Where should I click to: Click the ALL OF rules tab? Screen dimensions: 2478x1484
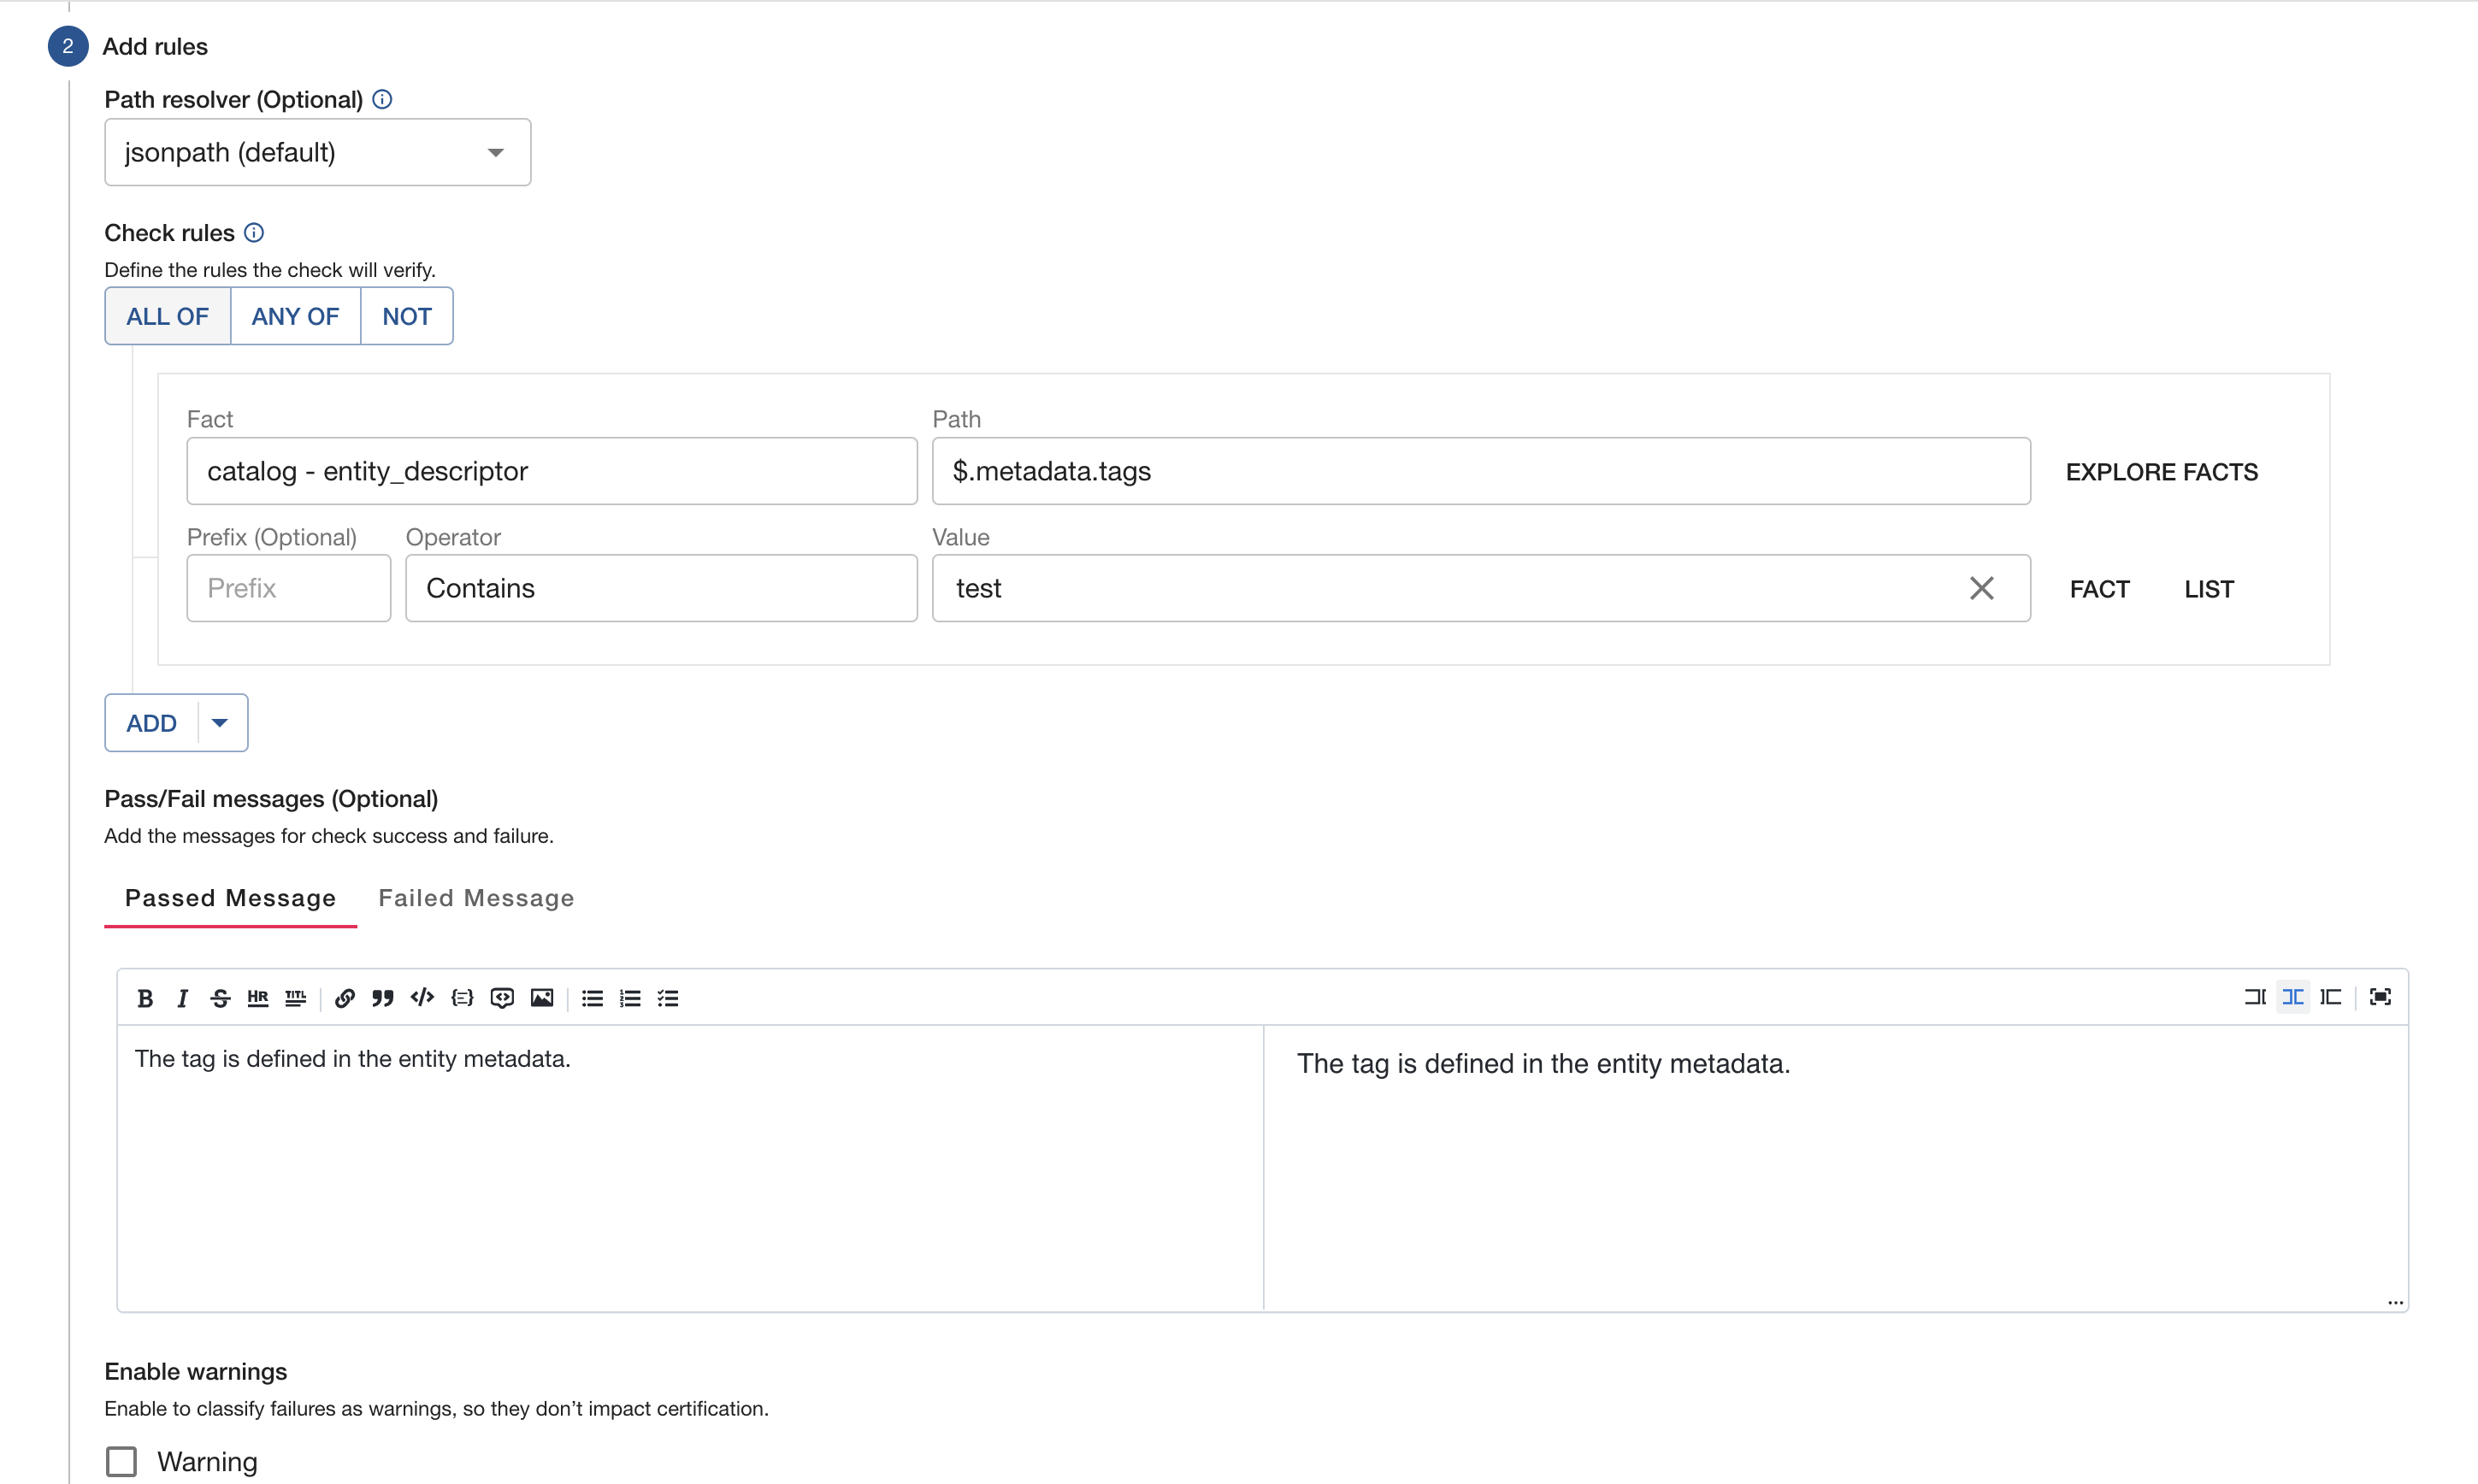(166, 316)
